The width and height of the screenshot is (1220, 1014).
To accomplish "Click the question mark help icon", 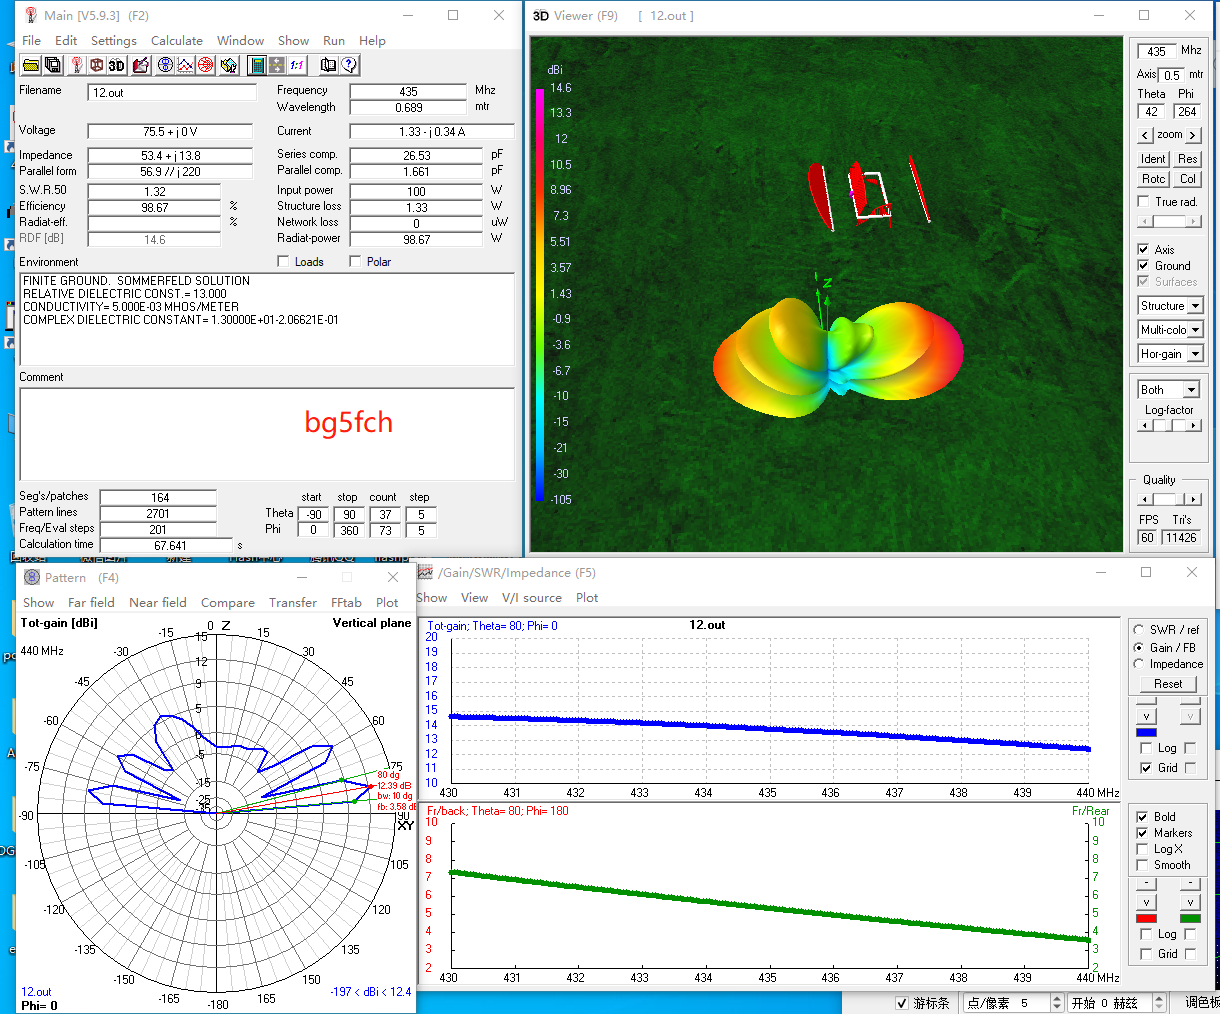I will coord(349,65).
